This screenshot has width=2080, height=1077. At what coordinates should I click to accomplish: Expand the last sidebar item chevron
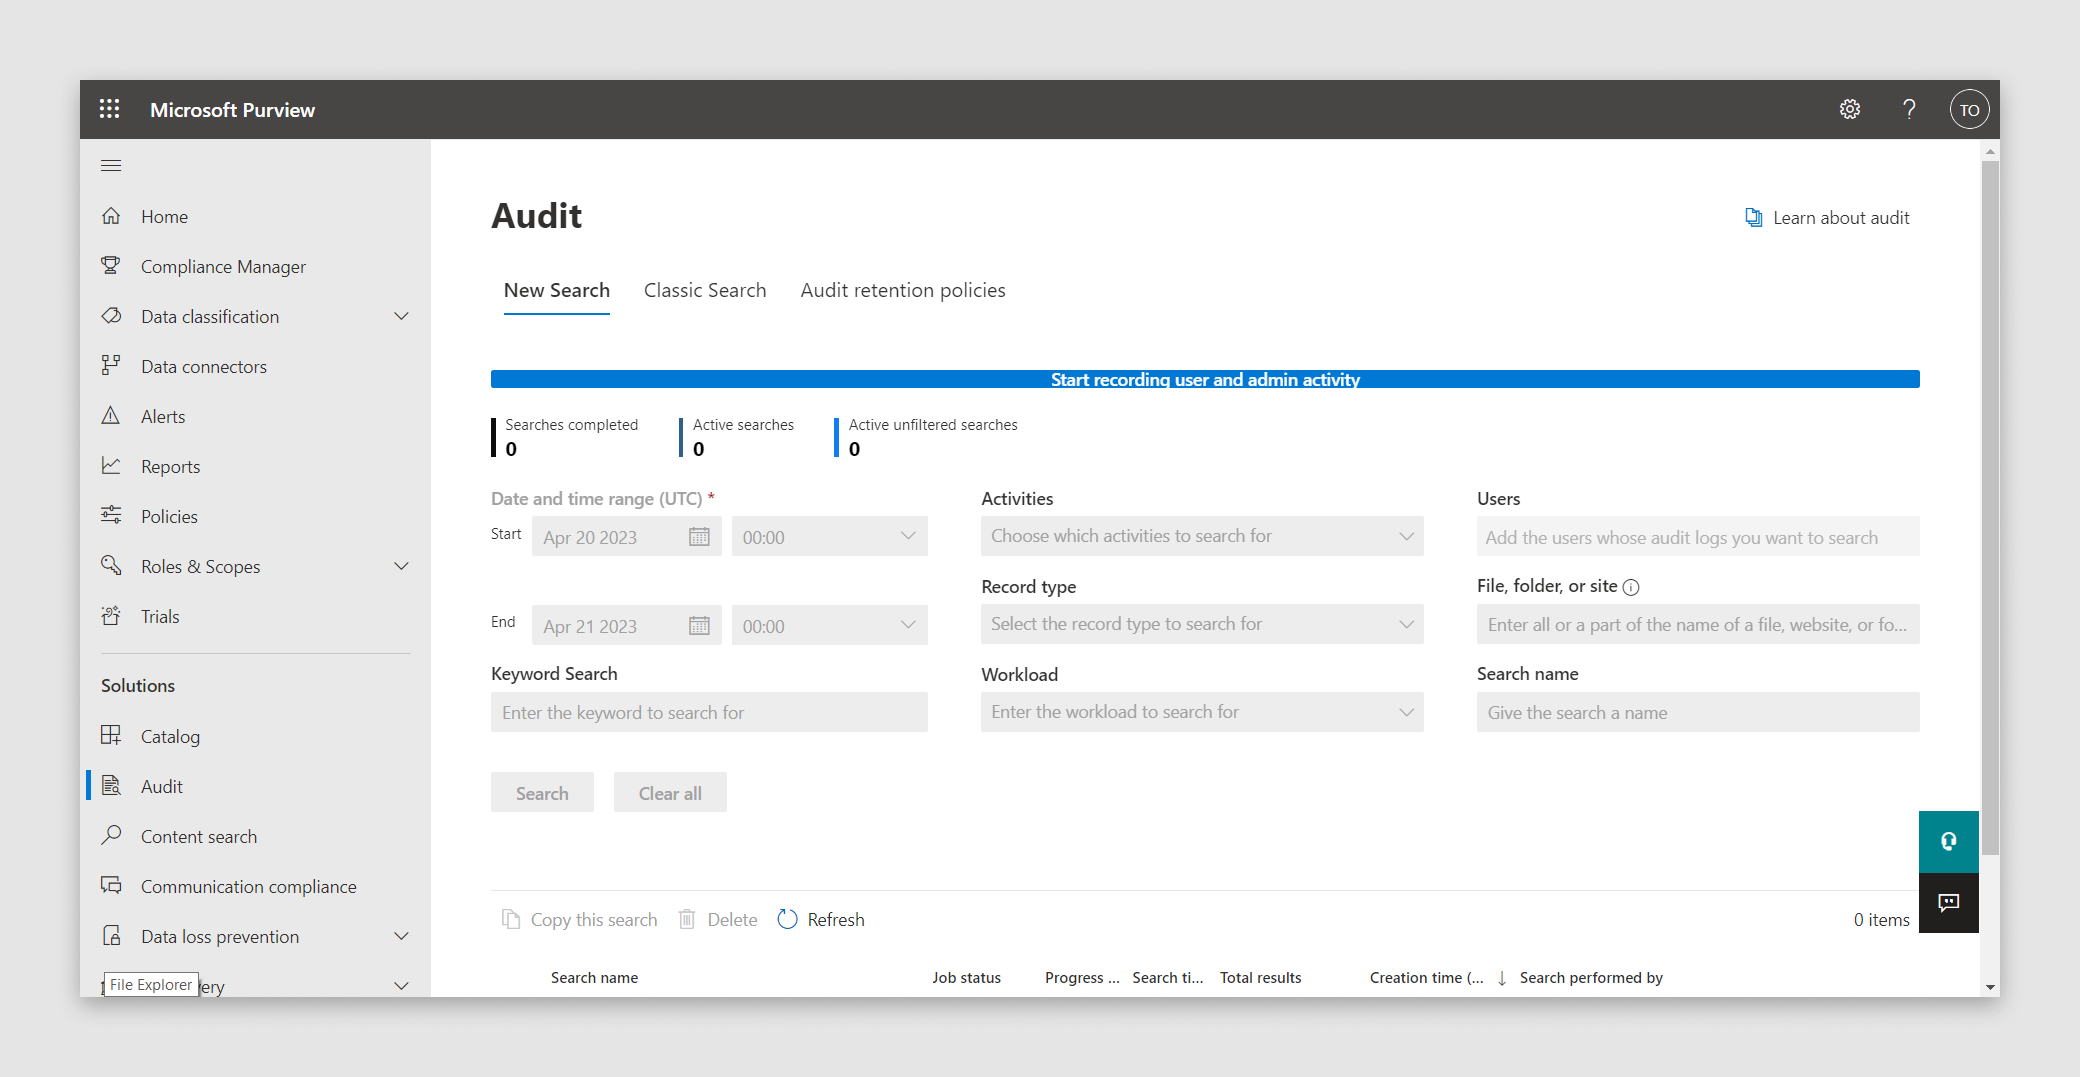coord(402,986)
